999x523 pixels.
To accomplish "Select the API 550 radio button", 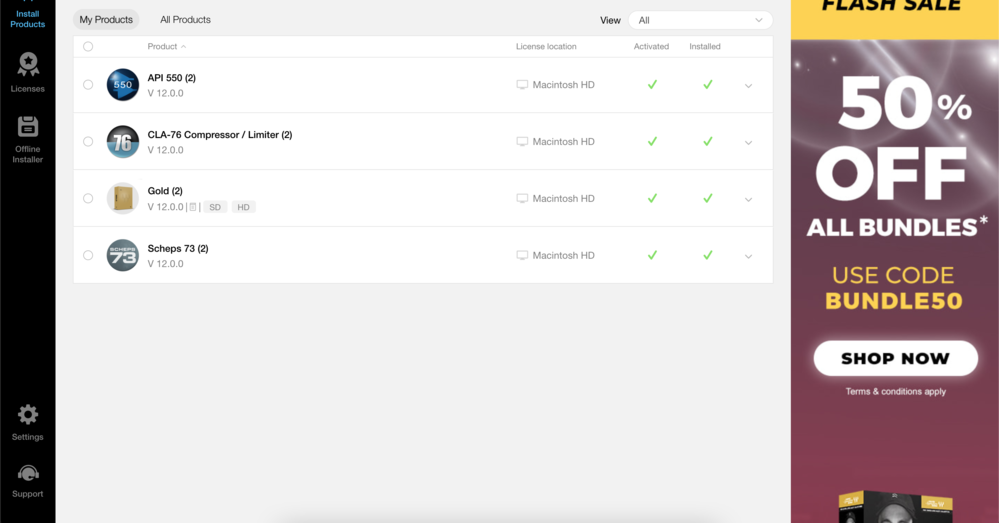I will (88, 85).
